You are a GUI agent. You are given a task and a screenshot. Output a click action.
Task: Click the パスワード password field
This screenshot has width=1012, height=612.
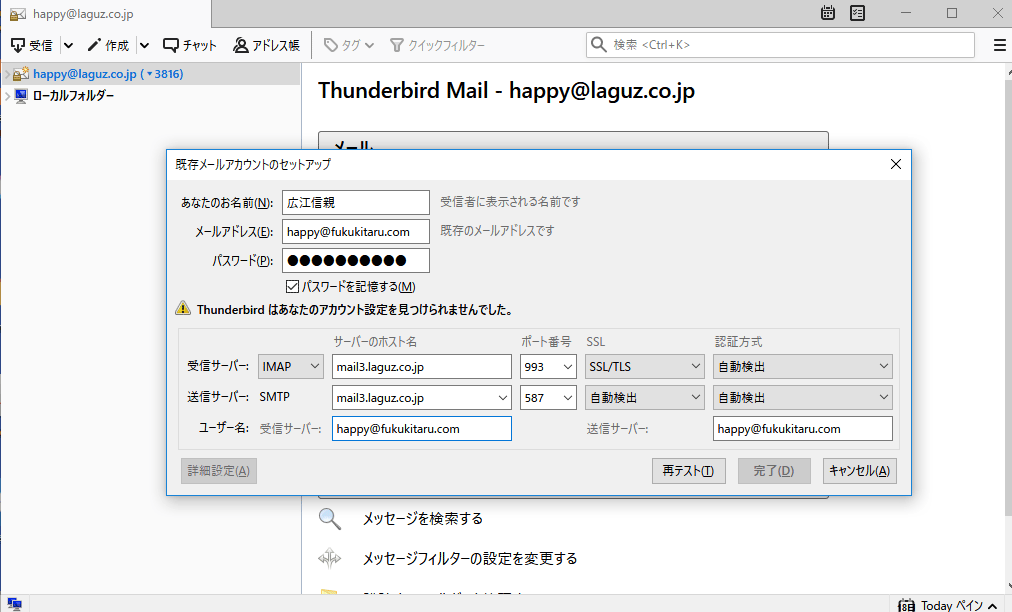[356, 261]
